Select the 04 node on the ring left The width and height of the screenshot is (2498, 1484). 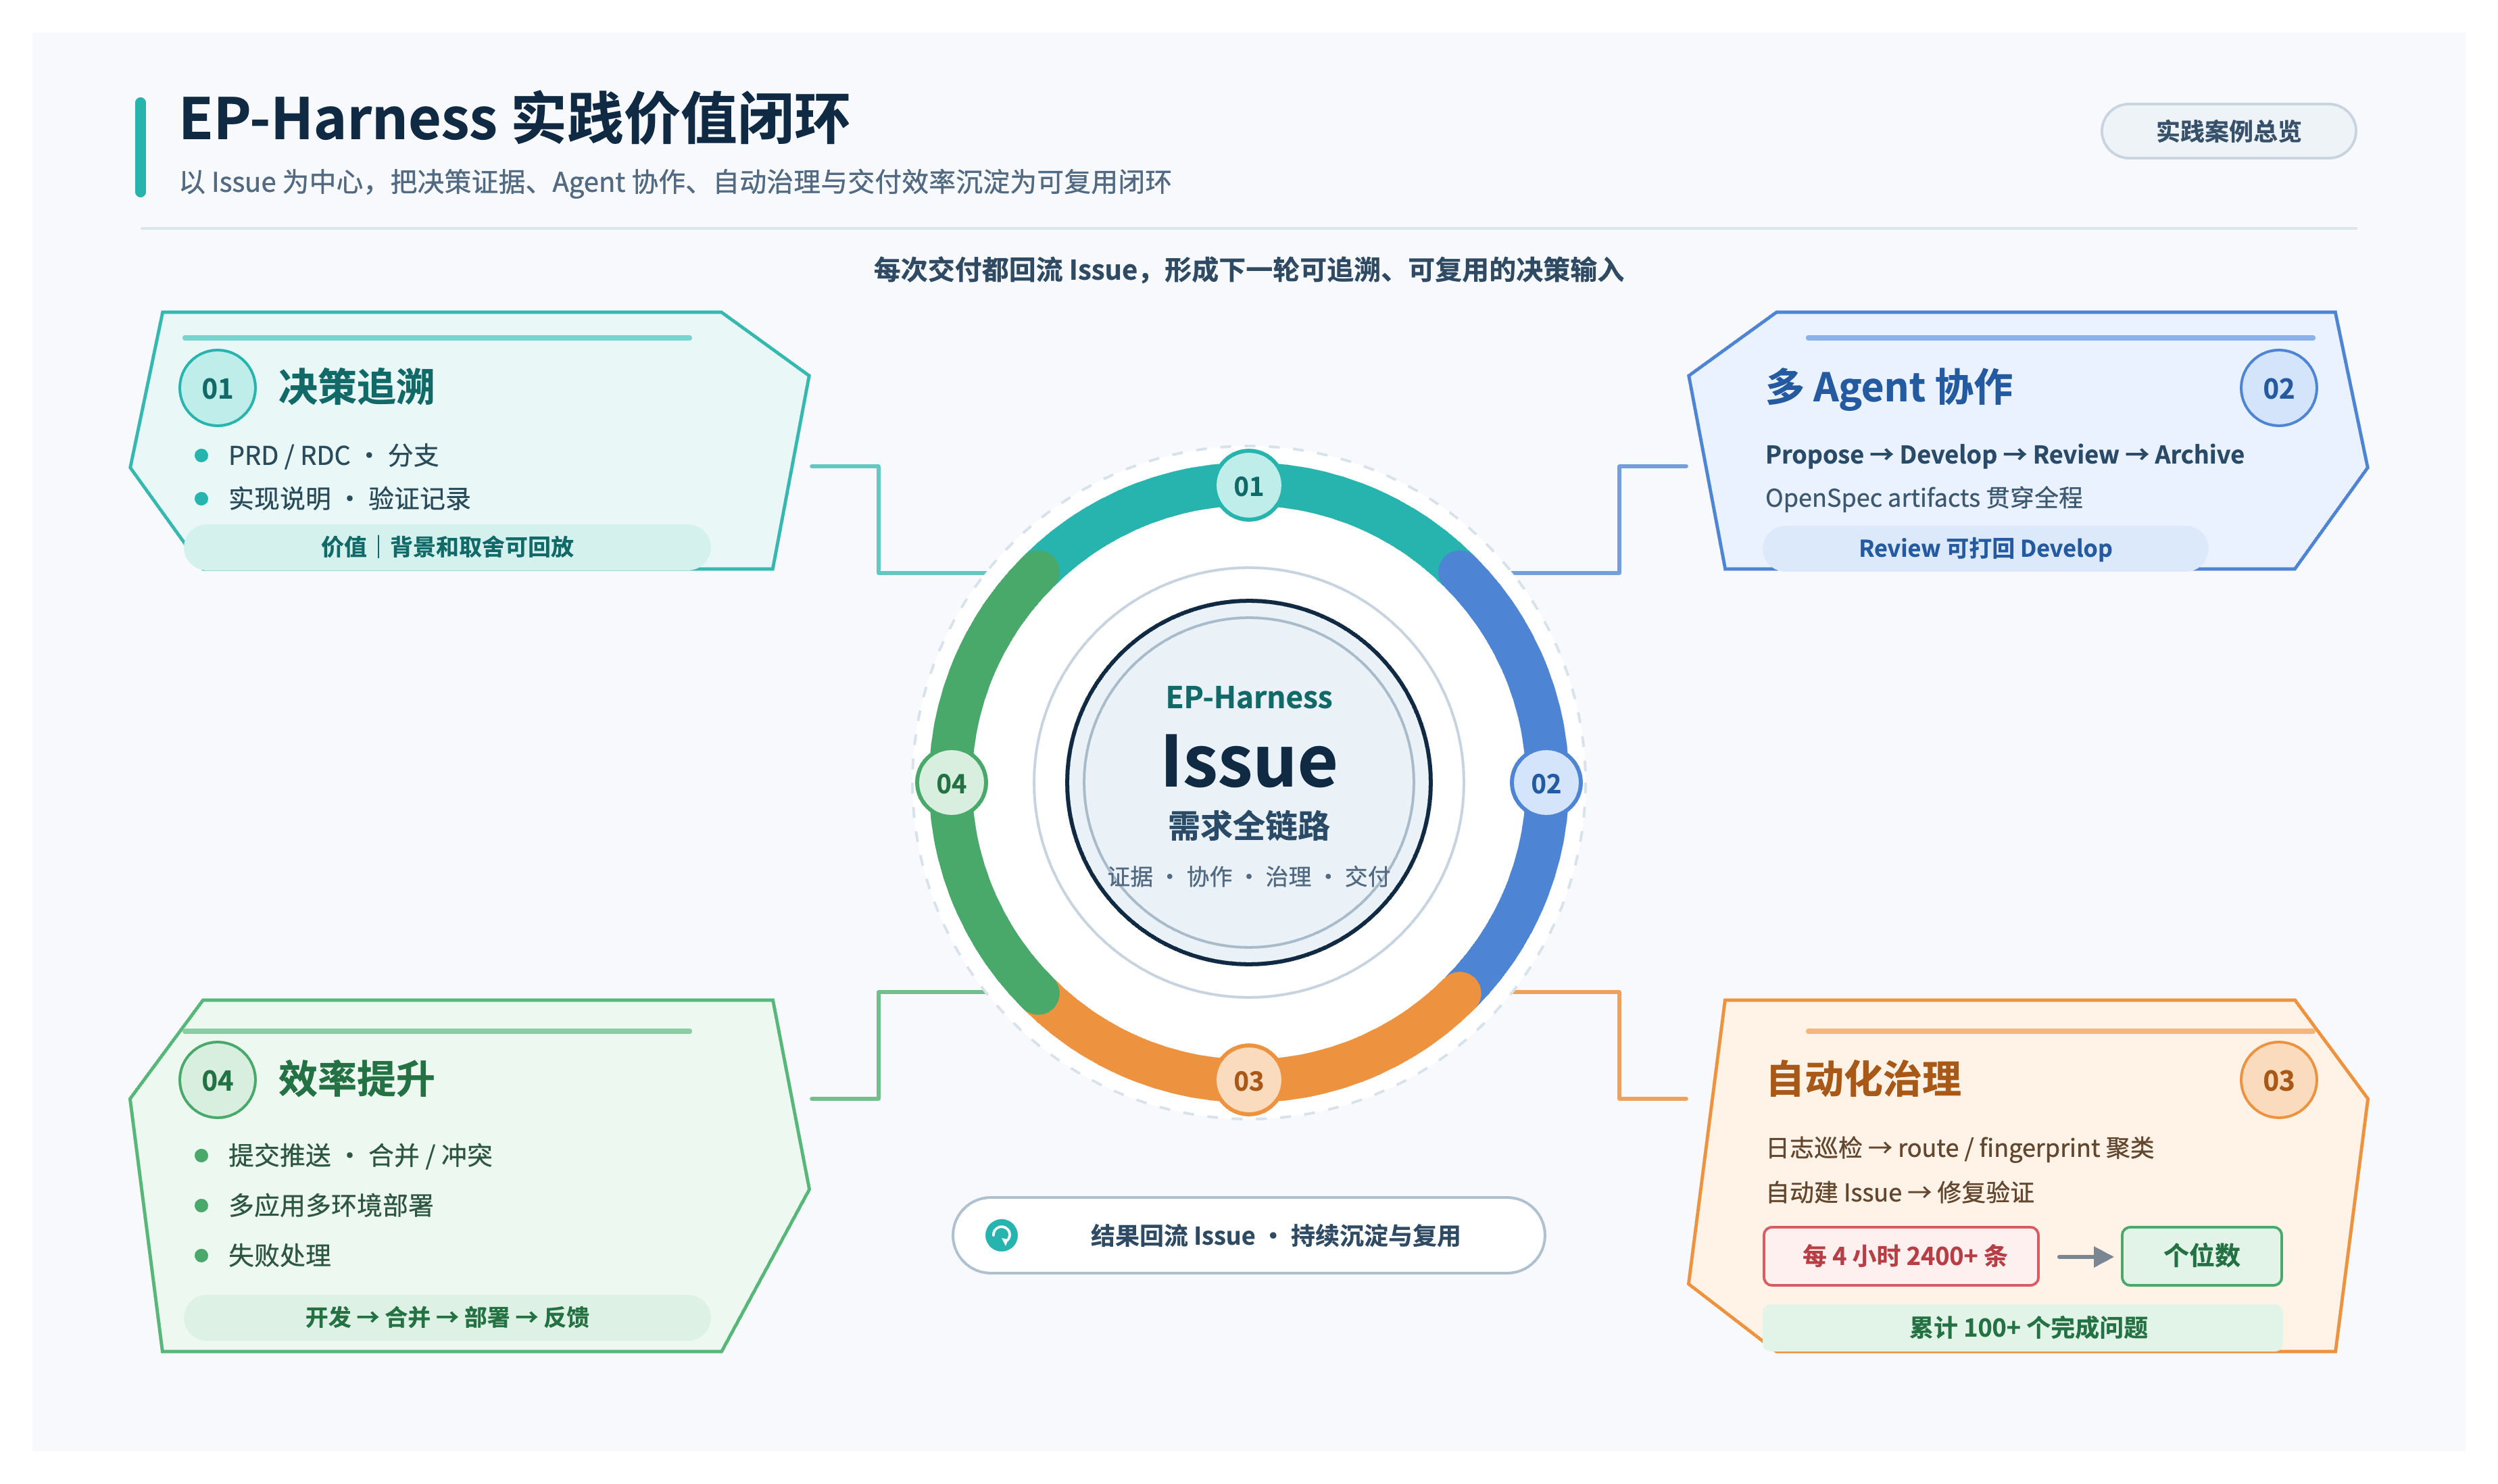click(x=951, y=783)
